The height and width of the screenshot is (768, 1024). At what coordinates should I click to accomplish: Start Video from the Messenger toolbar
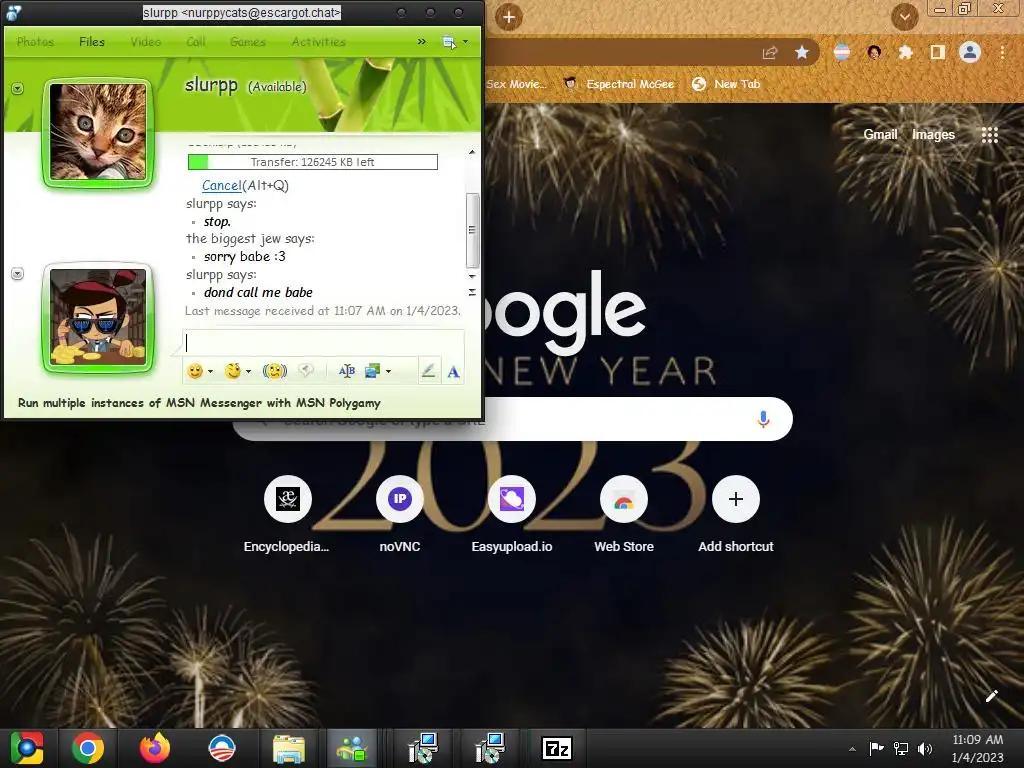(146, 42)
